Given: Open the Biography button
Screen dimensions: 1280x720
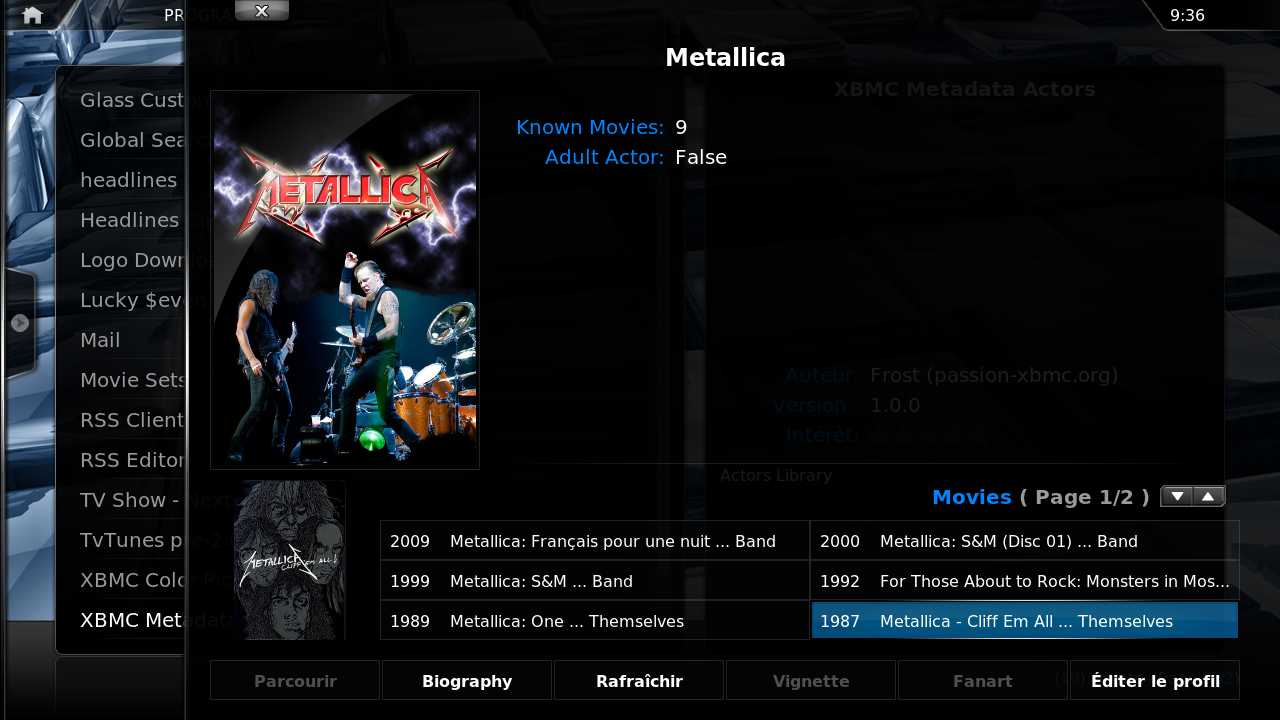Looking at the screenshot, I should click(467, 681).
